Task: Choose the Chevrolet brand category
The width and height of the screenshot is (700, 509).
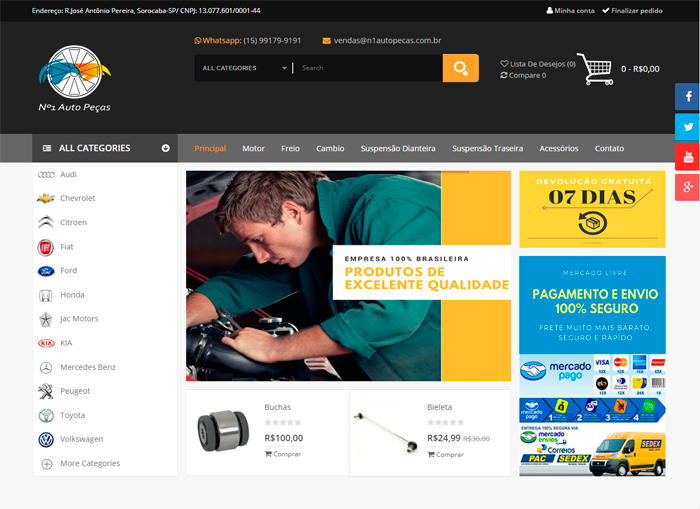Action: click(78, 198)
